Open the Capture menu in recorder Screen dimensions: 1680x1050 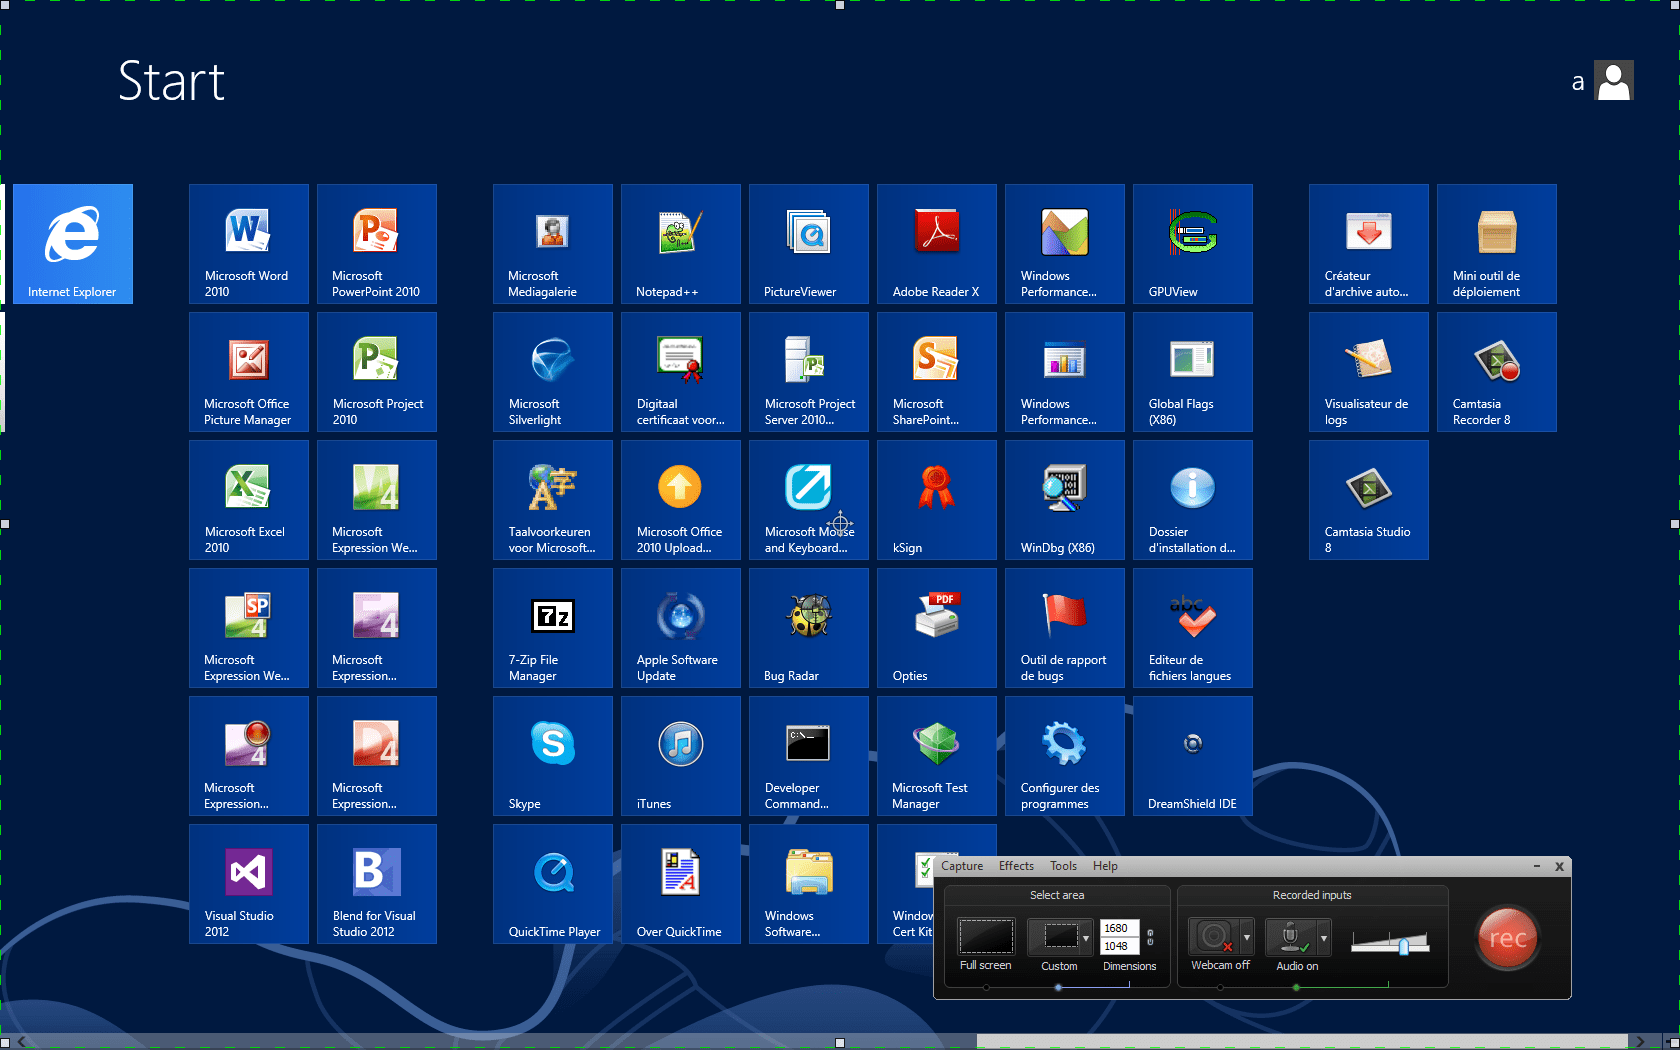pyautogui.click(x=962, y=866)
